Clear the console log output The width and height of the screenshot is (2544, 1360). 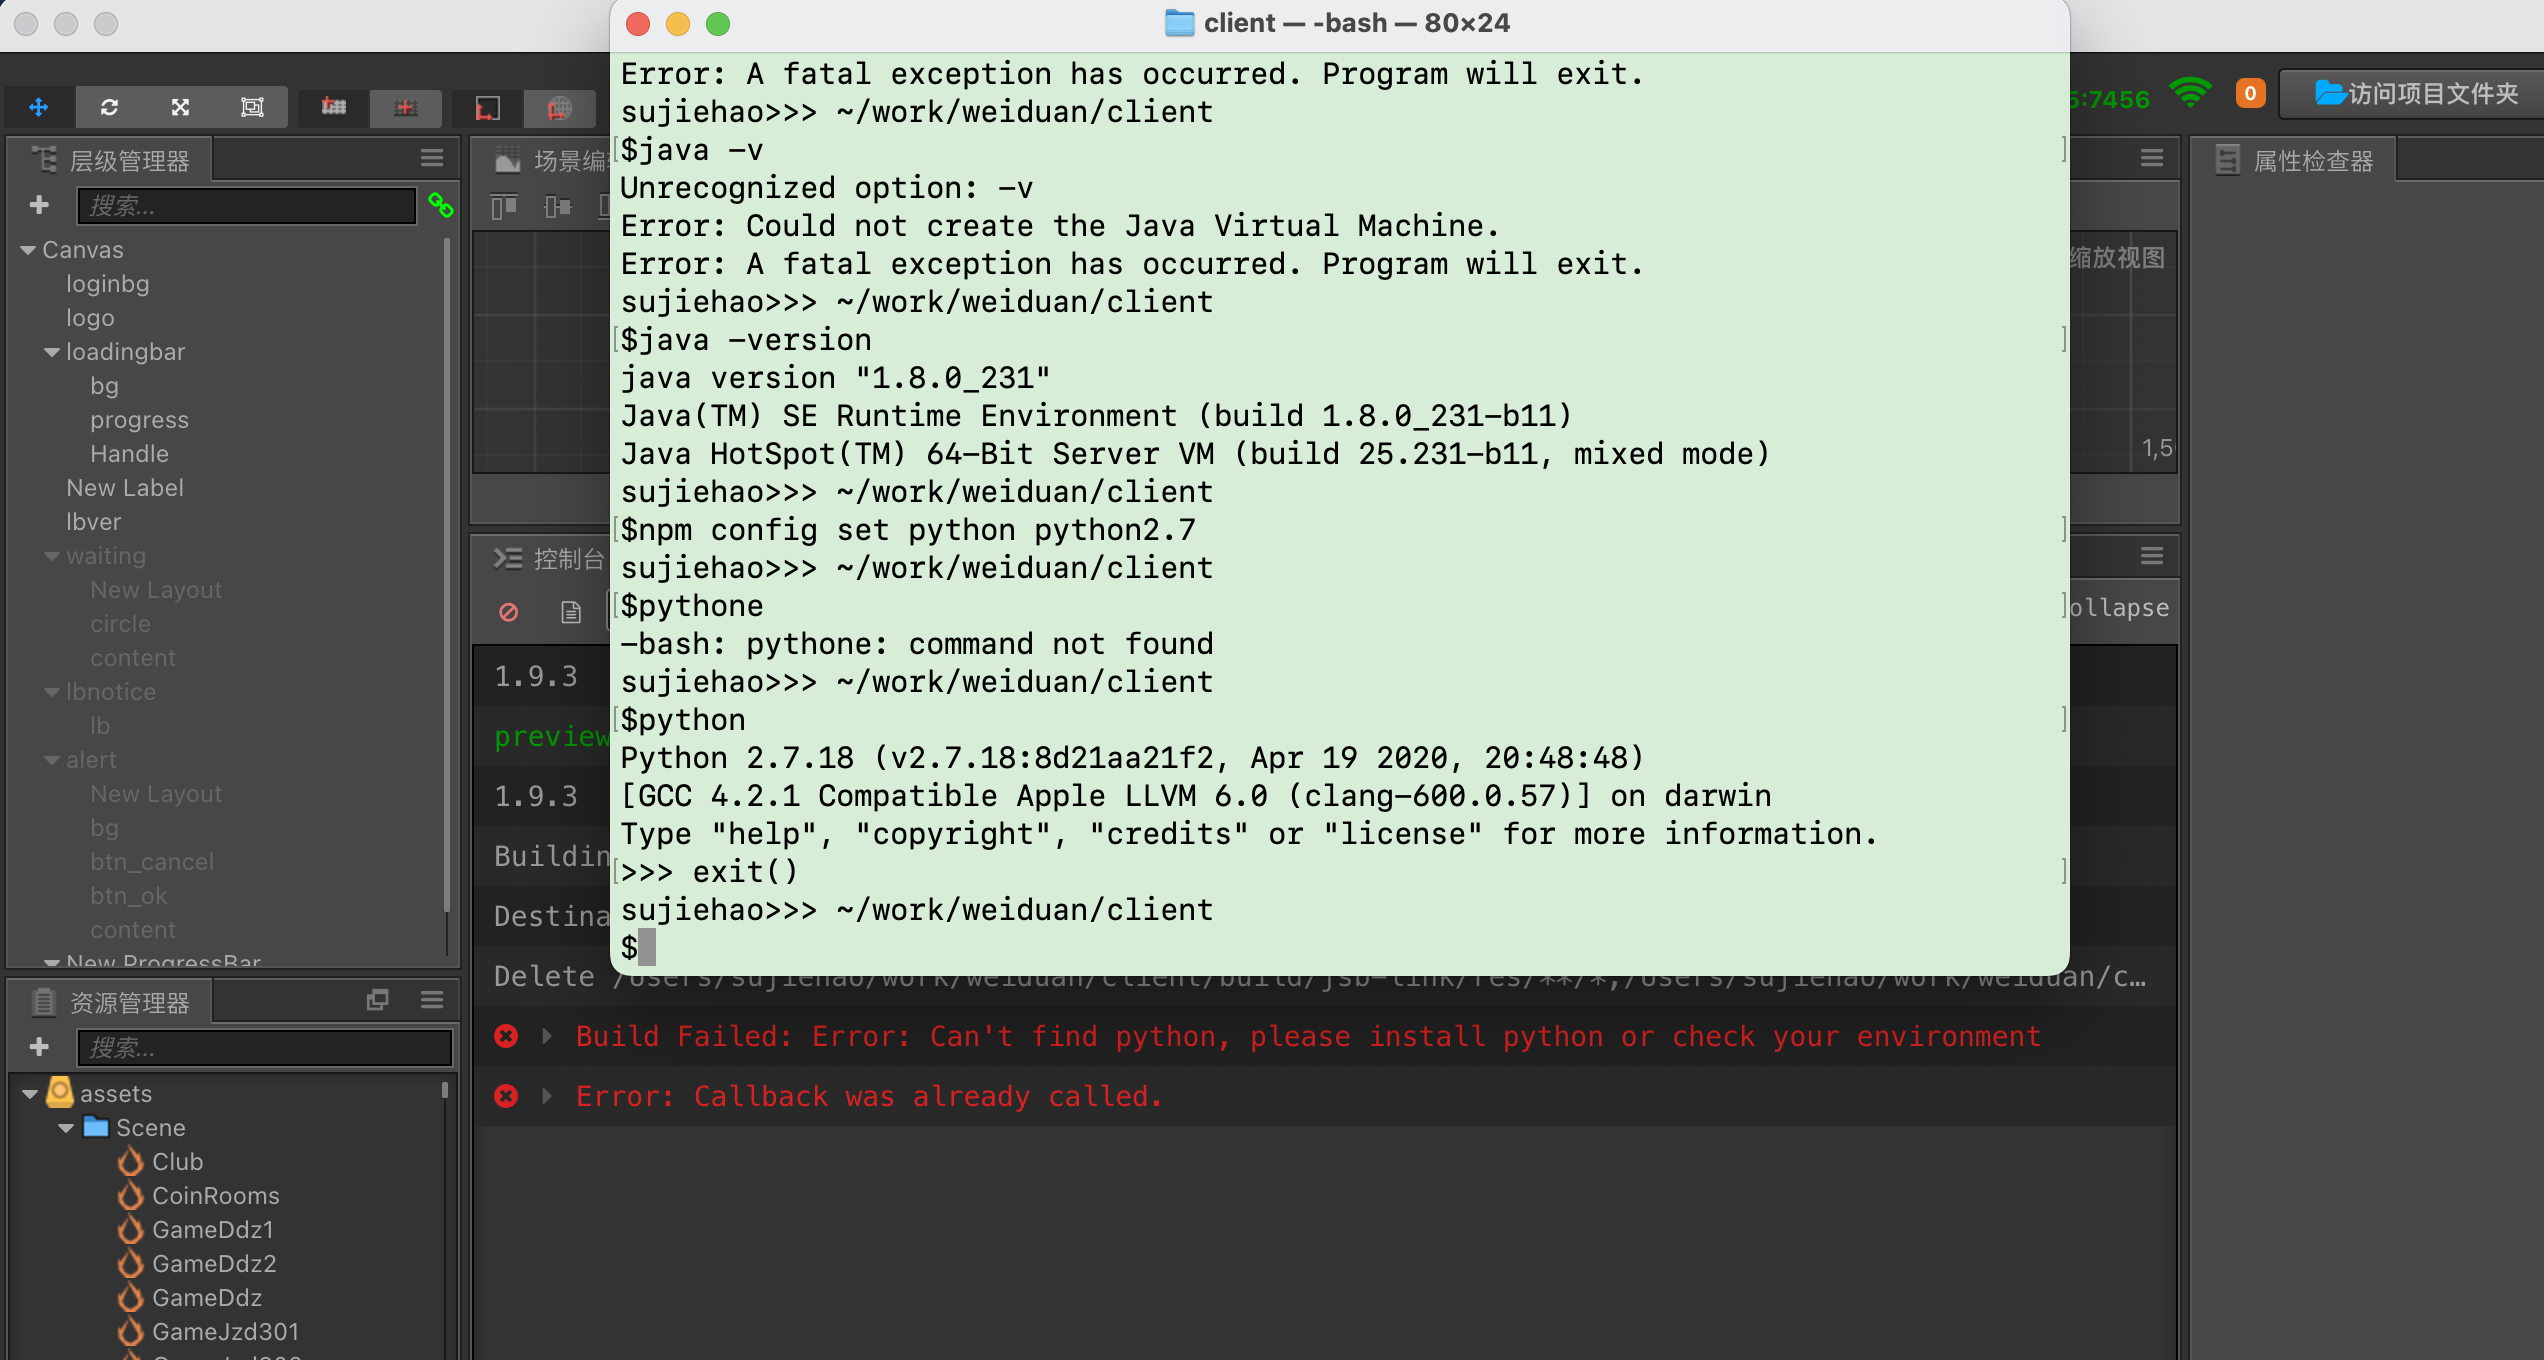(x=508, y=612)
